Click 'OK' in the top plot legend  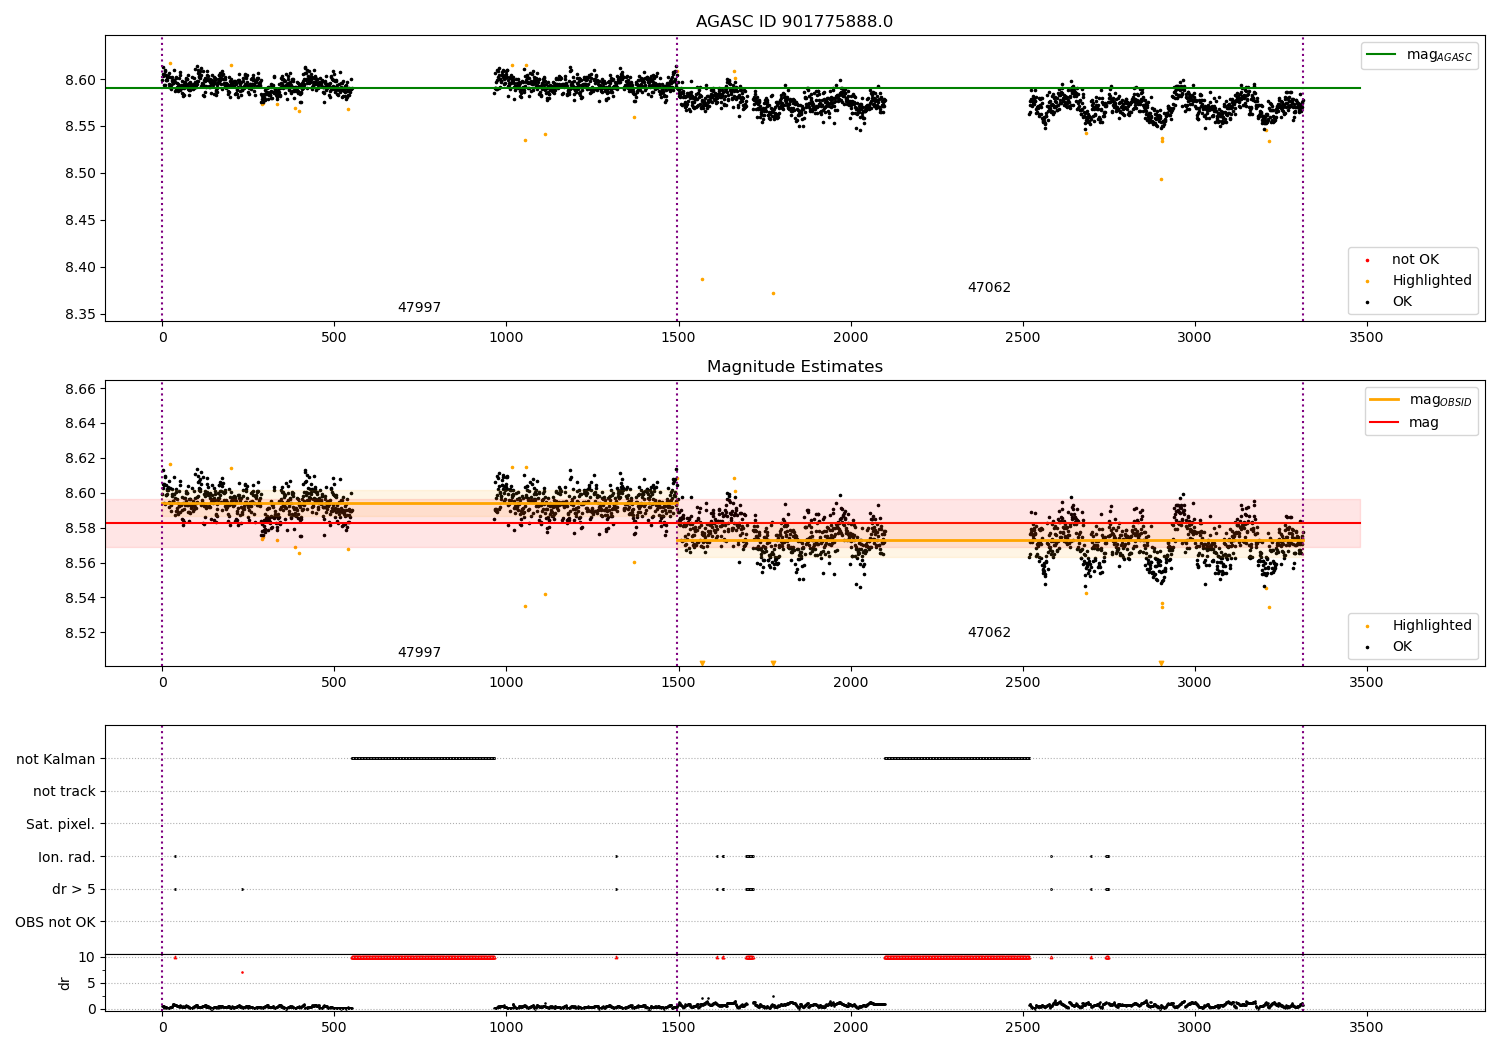click(x=1402, y=302)
